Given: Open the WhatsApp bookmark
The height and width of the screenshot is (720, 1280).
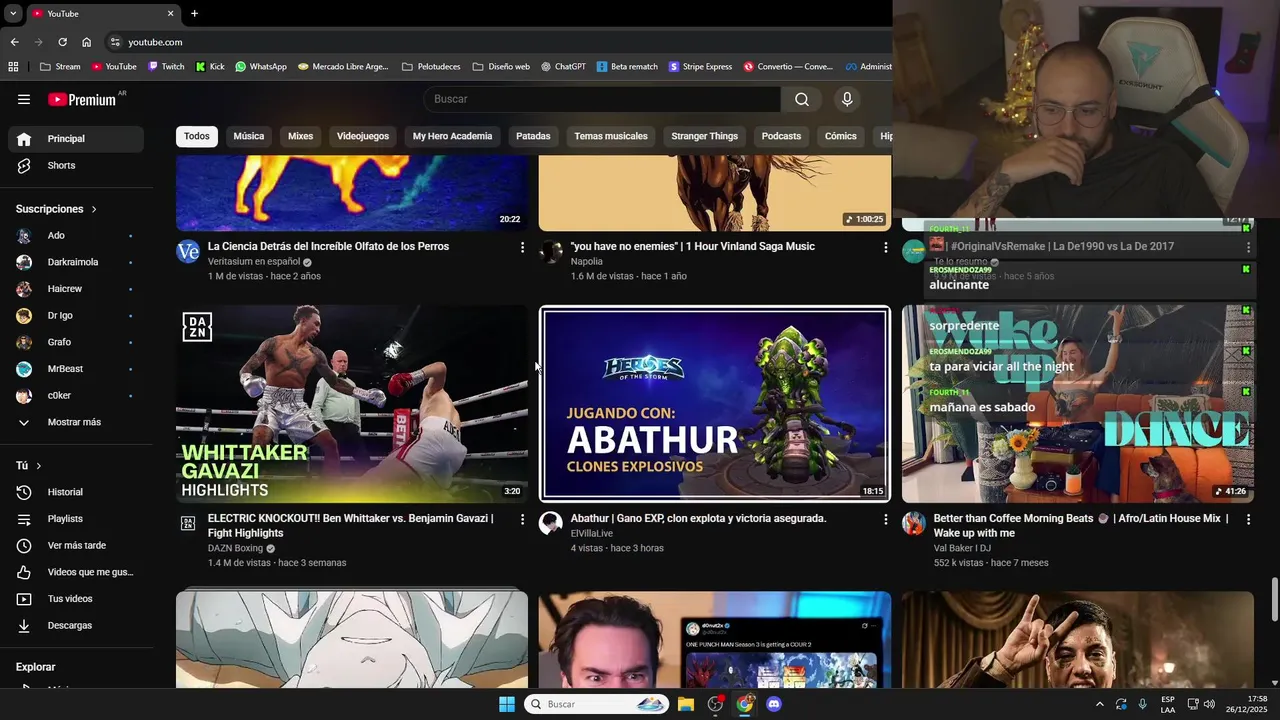Looking at the screenshot, I should click(261, 67).
